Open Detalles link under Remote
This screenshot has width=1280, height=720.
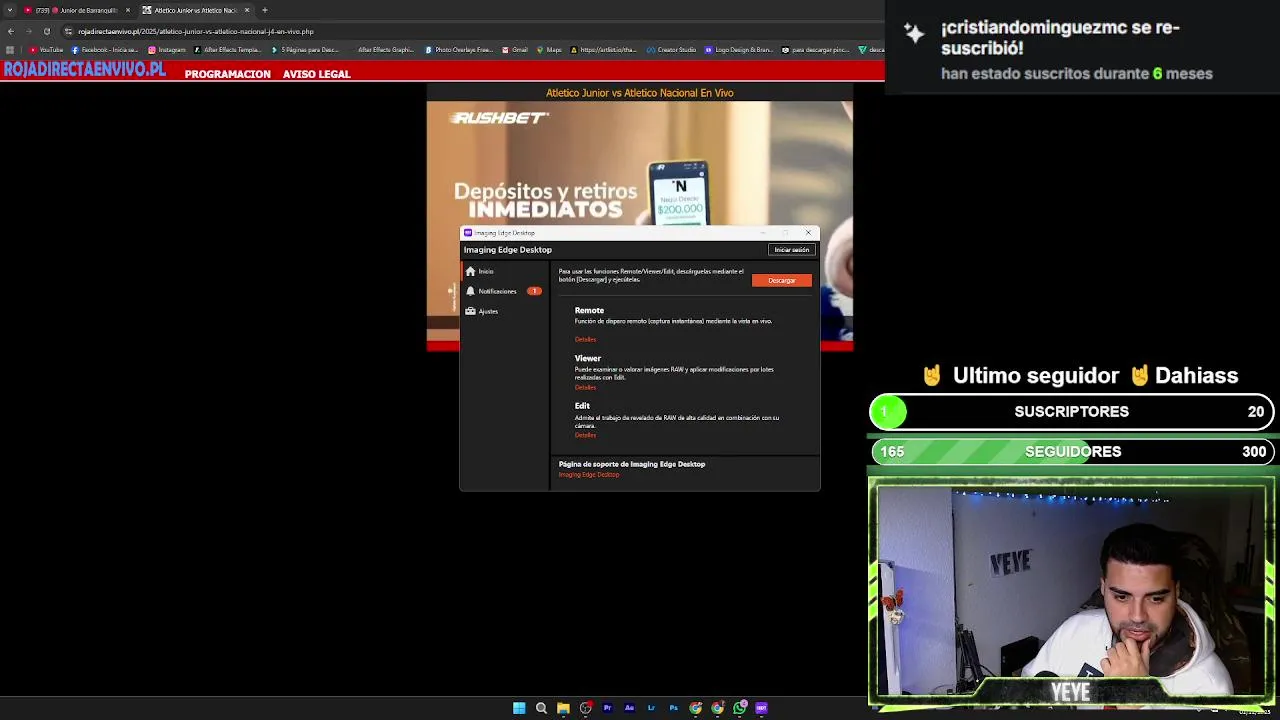click(x=585, y=339)
